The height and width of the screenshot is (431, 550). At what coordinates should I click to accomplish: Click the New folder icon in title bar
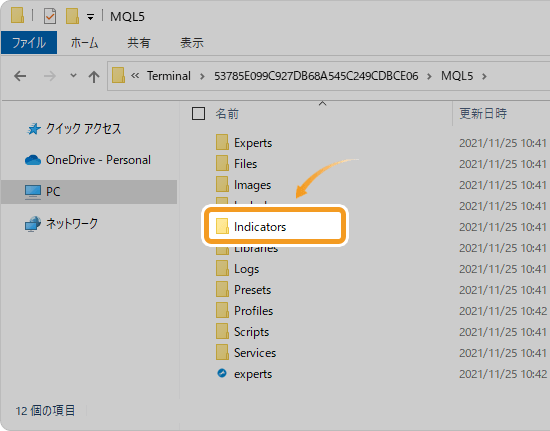(x=72, y=16)
